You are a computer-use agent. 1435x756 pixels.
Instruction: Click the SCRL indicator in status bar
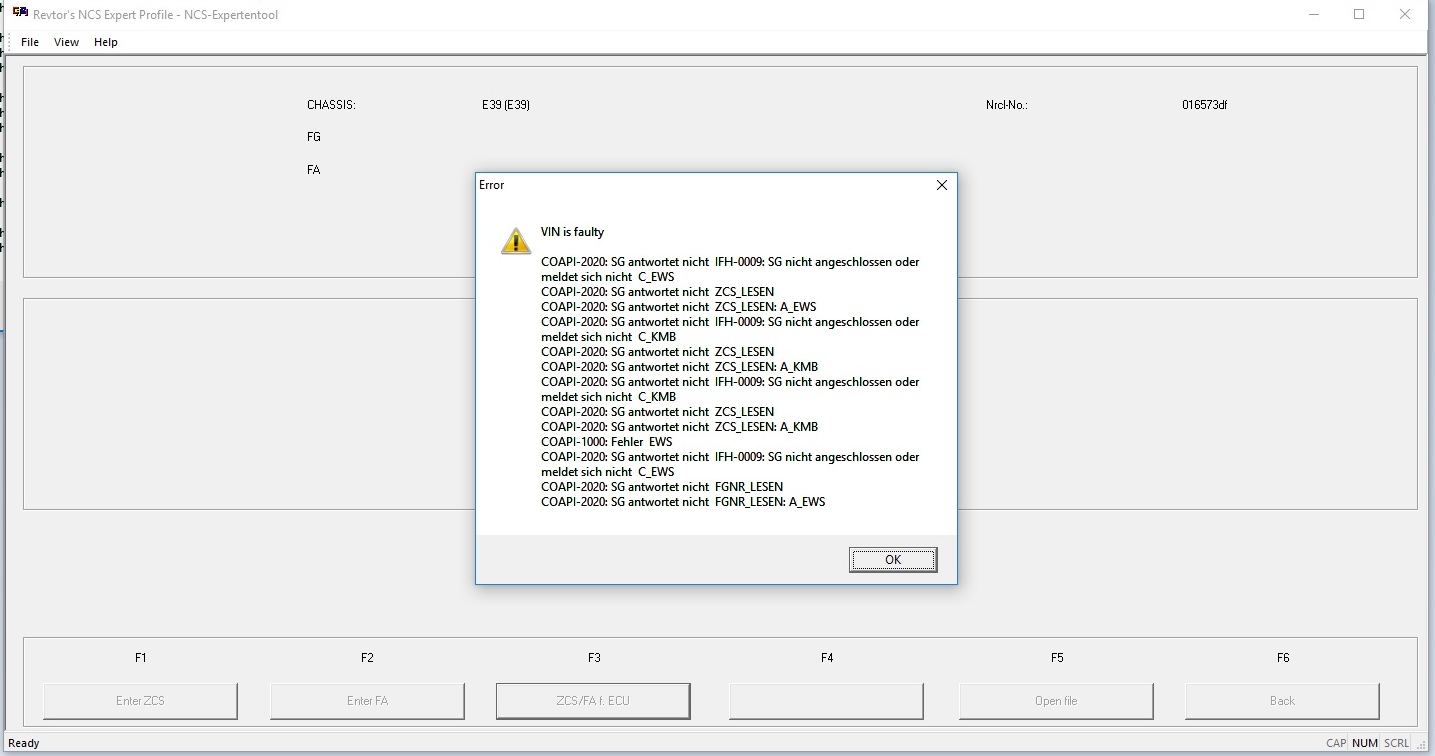1397,743
